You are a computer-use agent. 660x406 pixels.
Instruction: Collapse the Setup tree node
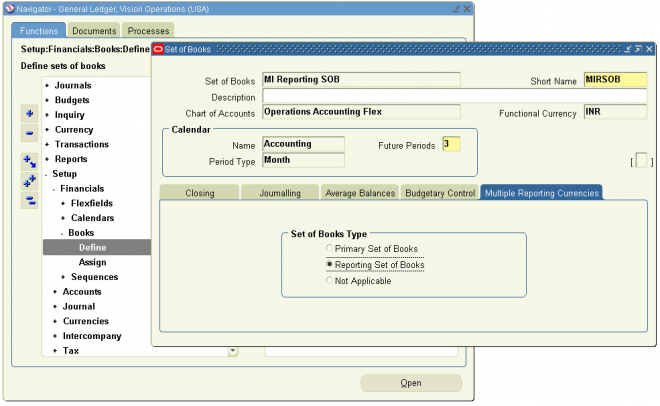[x=46, y=174]
